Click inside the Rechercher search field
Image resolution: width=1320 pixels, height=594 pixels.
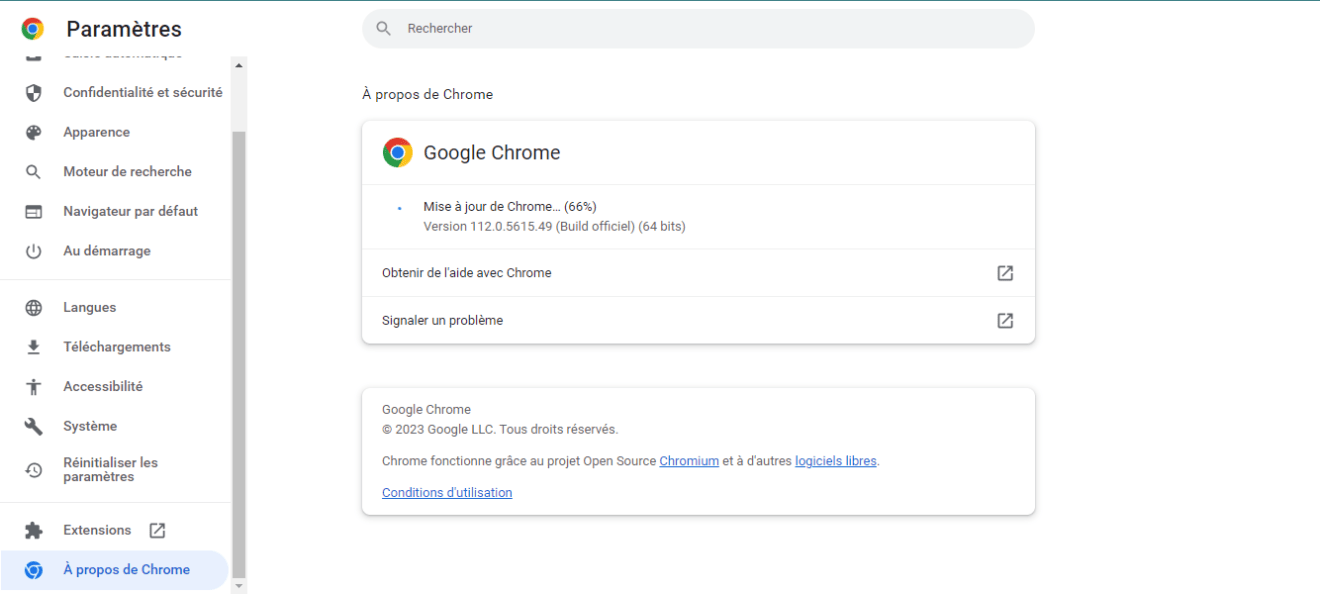(x=698, y=28)
